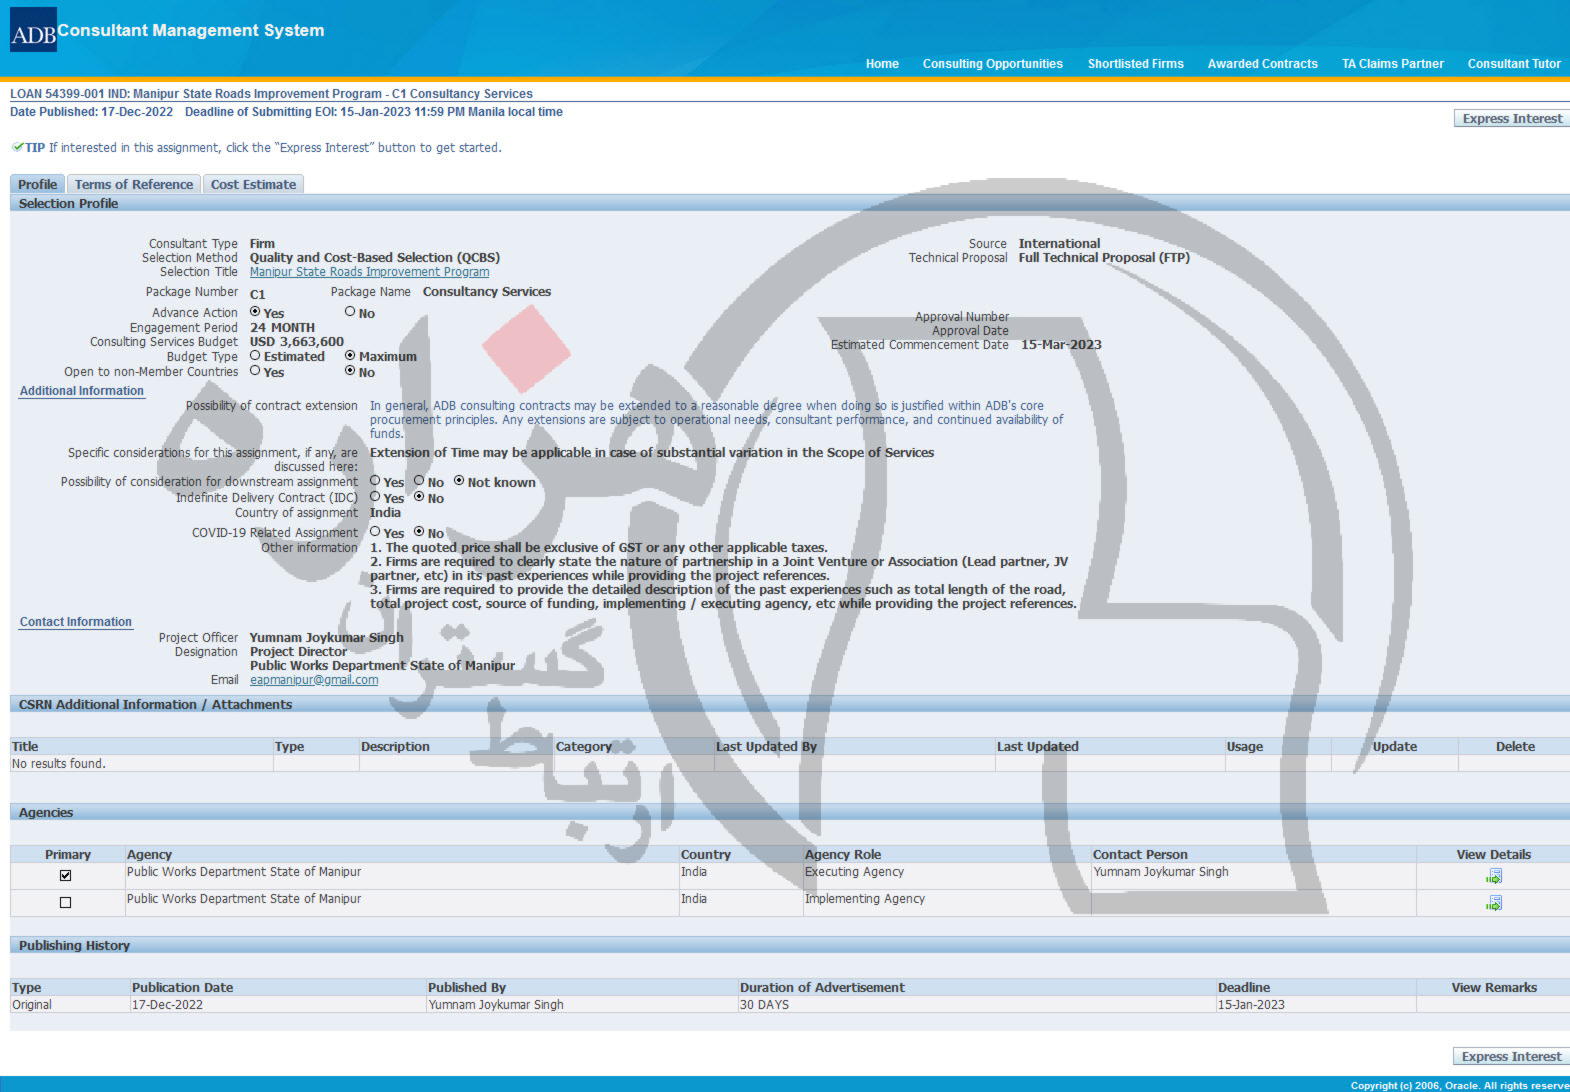The width and height of the screenshot is (1570, 1092).
Task: Click Additional Information heading link
Action: click(x=82, y=391)
